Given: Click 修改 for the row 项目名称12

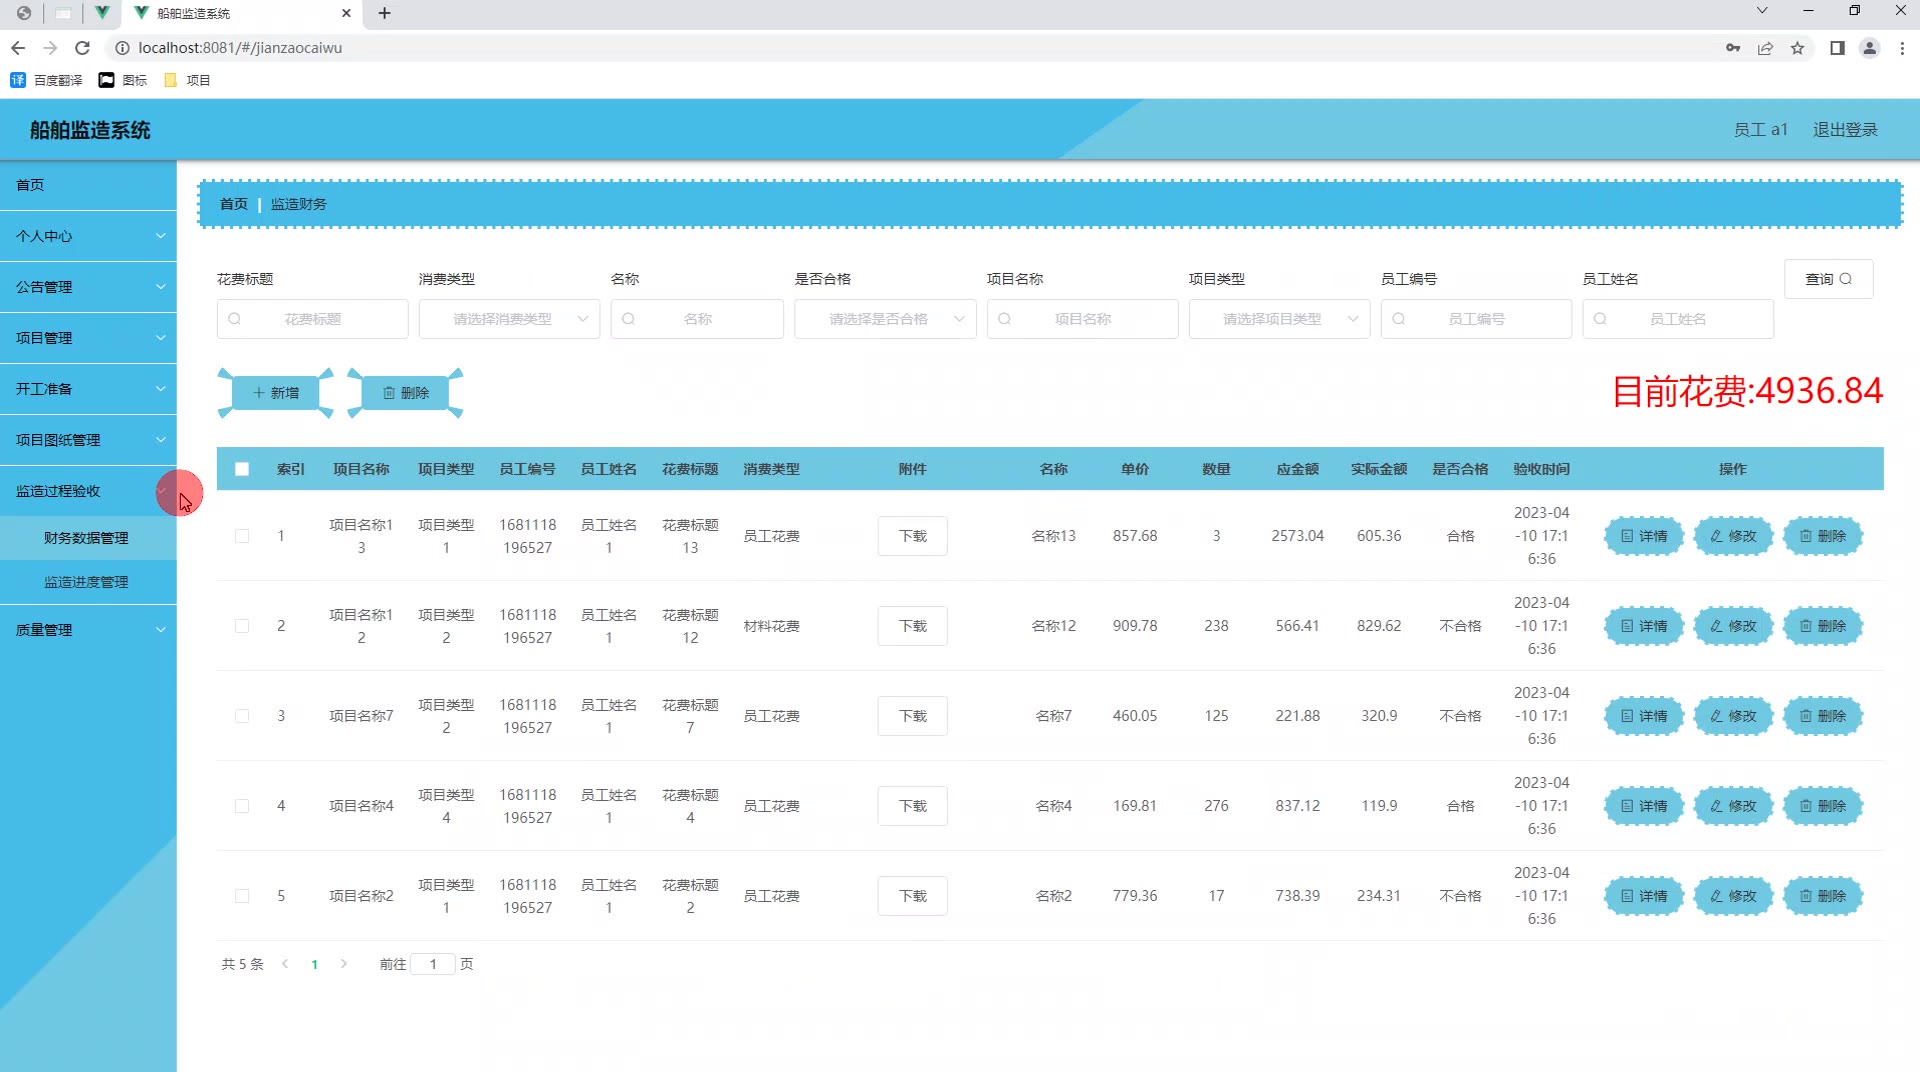Looking at the screenshot, I should tap(1733, 626).
